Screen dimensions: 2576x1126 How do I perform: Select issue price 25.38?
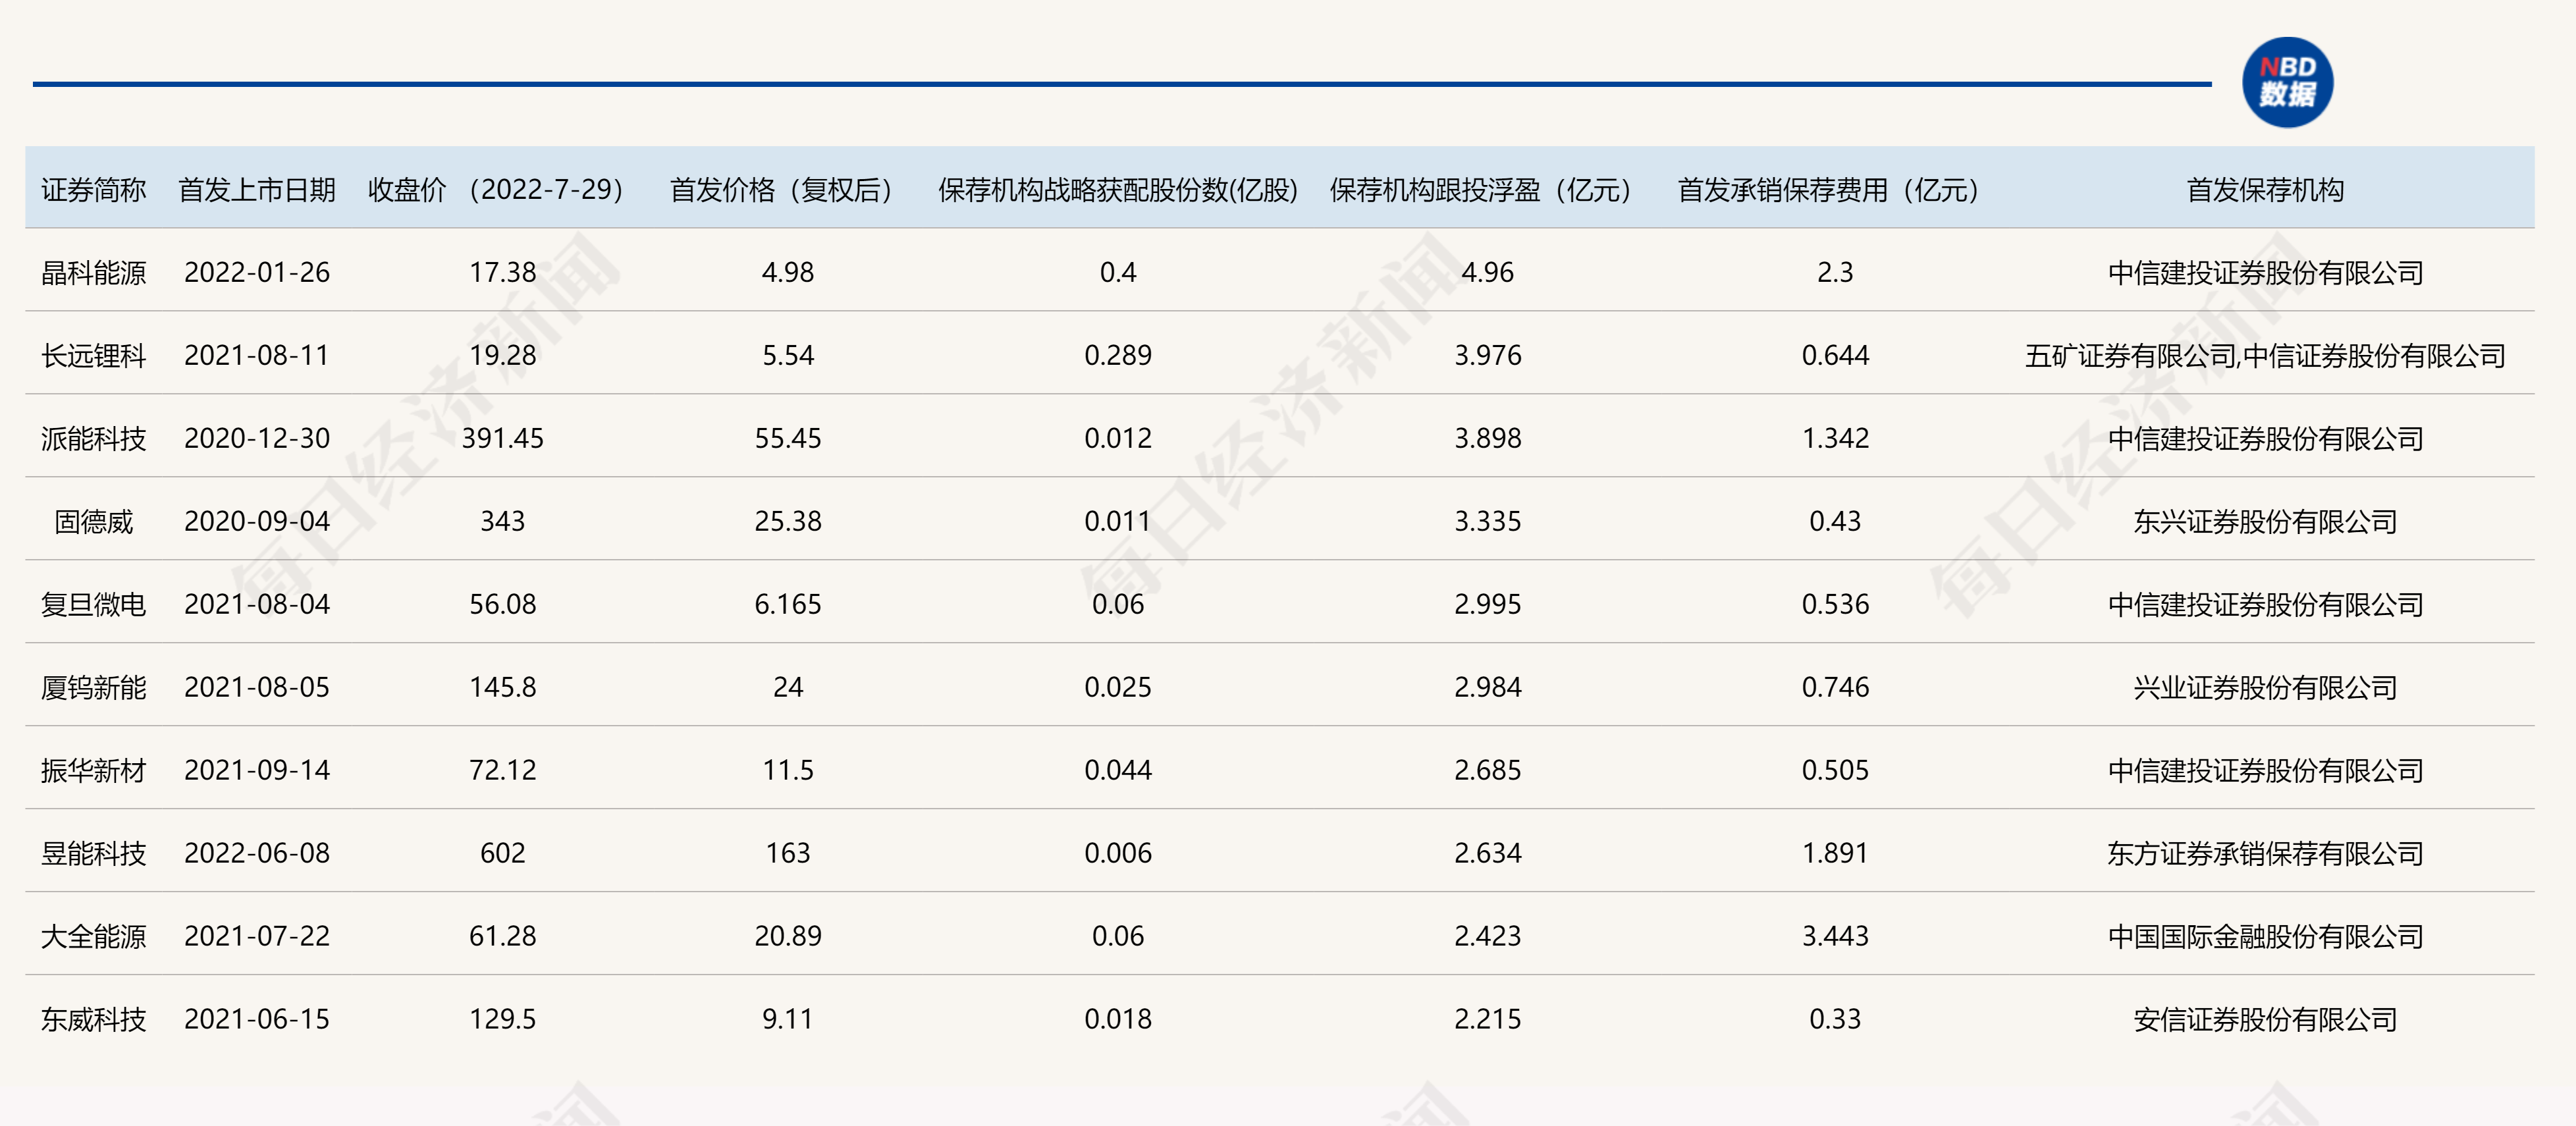click(x=788, y=522)
